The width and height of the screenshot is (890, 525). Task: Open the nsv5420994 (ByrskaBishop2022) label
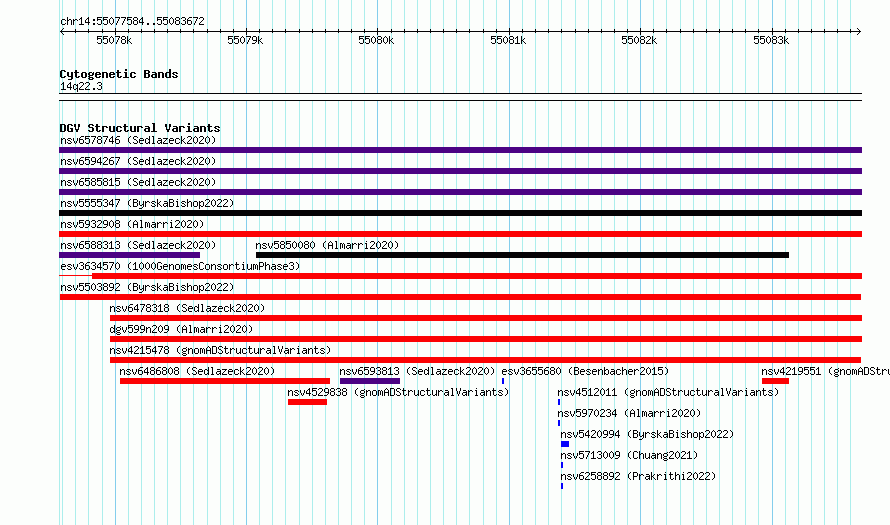coord(647,434)
